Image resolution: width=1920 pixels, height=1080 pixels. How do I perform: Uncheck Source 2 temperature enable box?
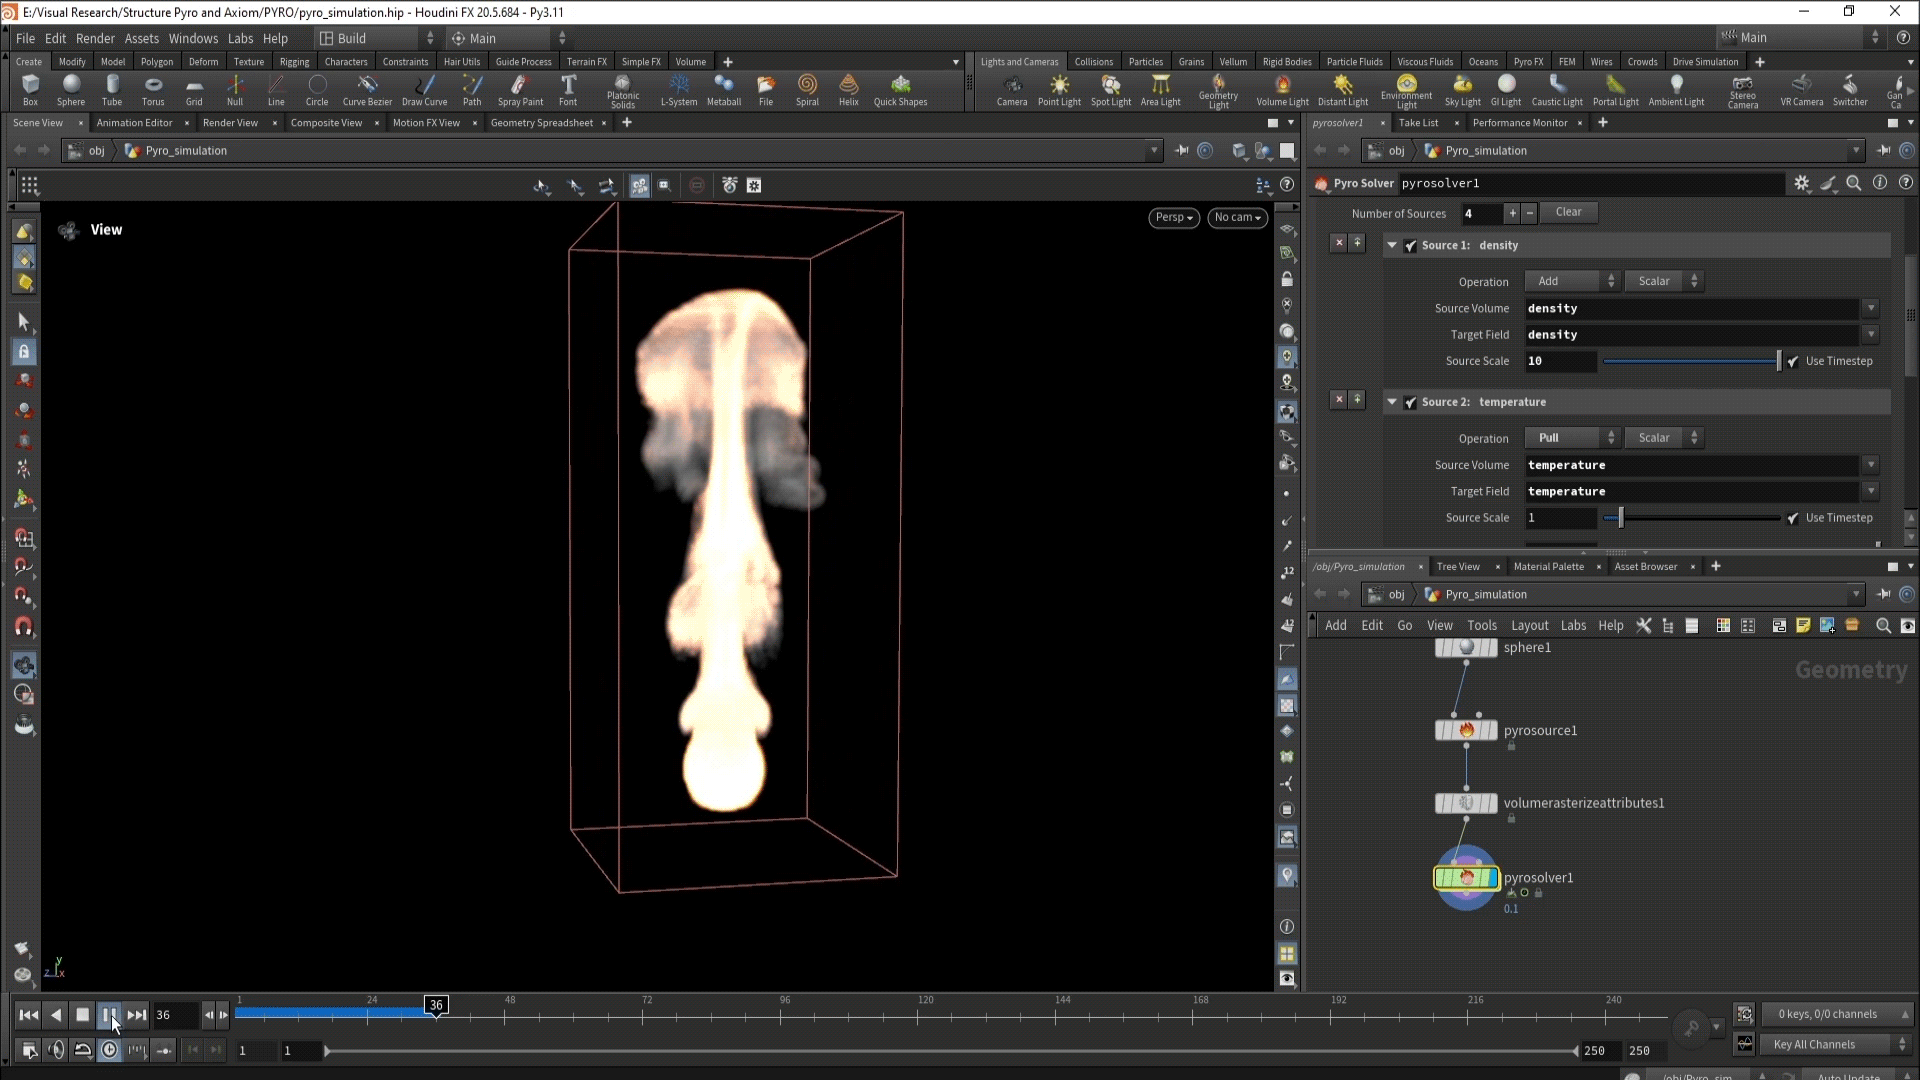(x=1411, y=403)
